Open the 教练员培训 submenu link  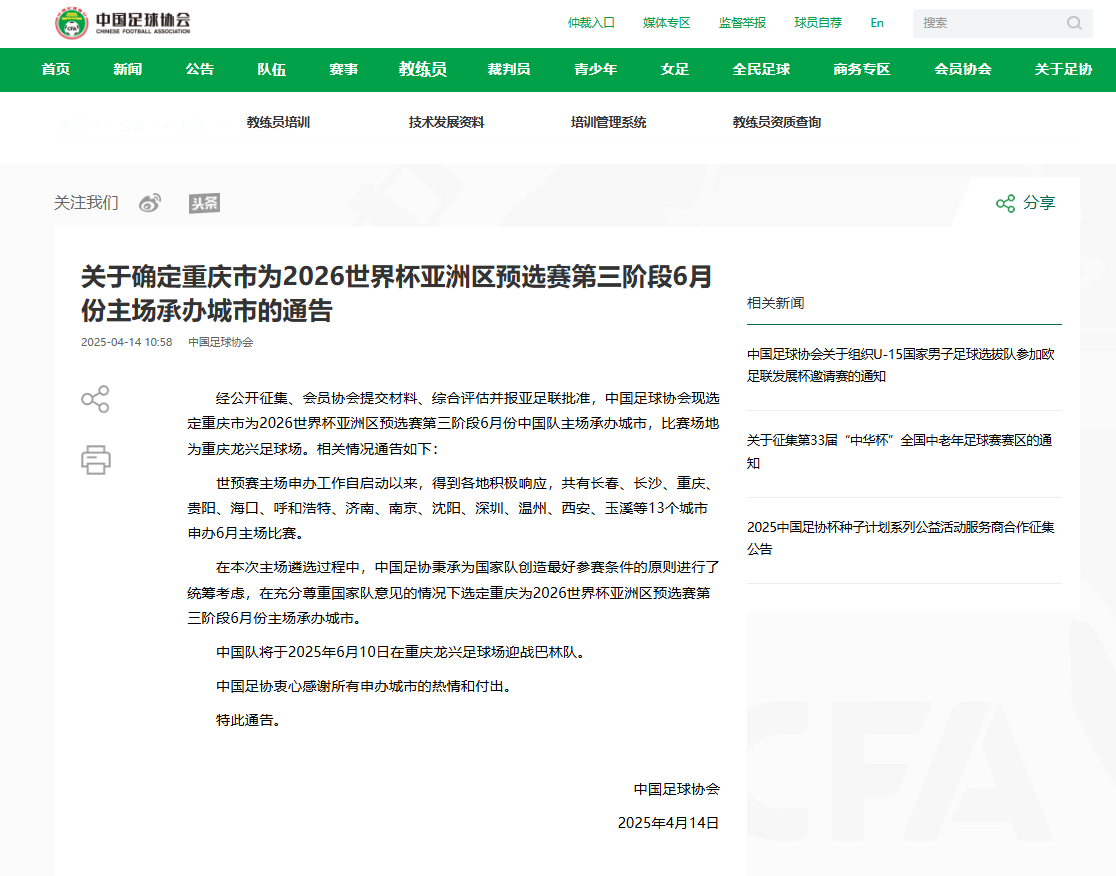[x=277, y=122]
